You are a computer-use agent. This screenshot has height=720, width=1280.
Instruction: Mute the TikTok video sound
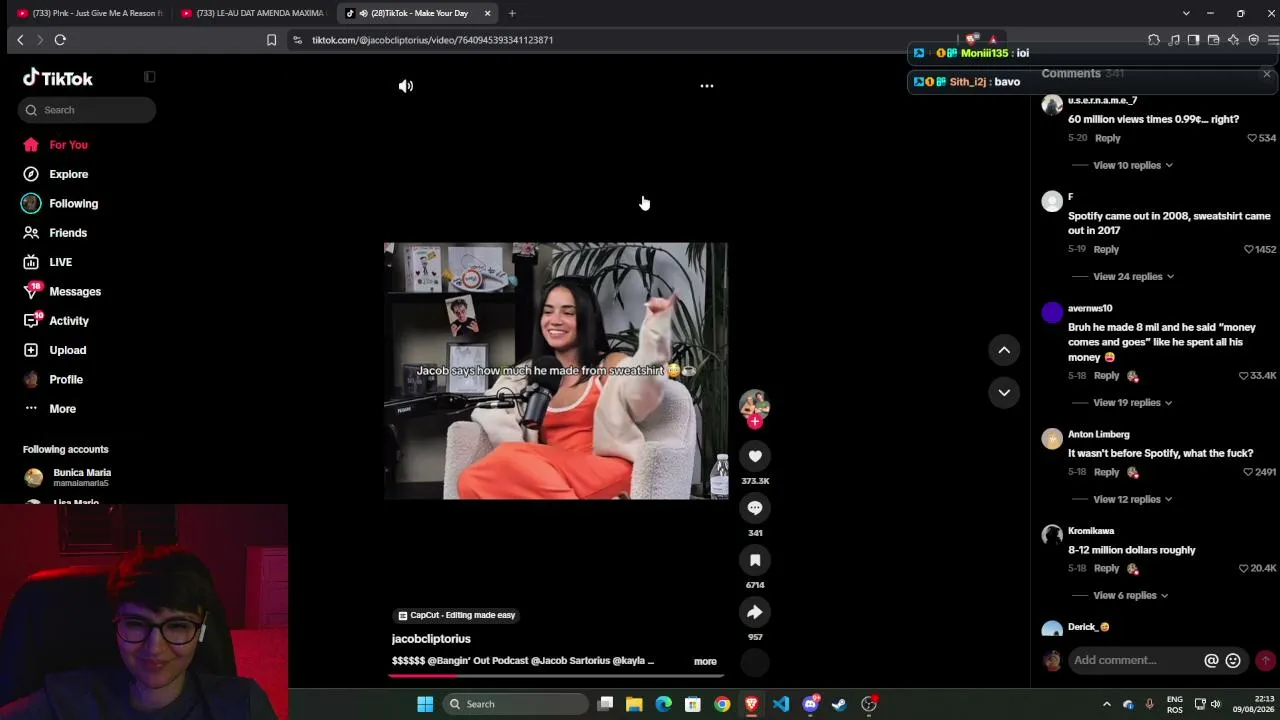point(406,86)
